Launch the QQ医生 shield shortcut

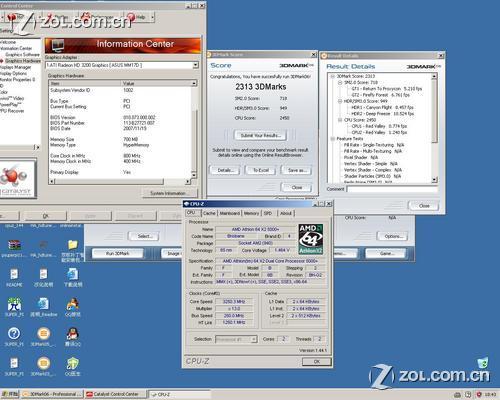pyautogui.click(x=72, y=363)
